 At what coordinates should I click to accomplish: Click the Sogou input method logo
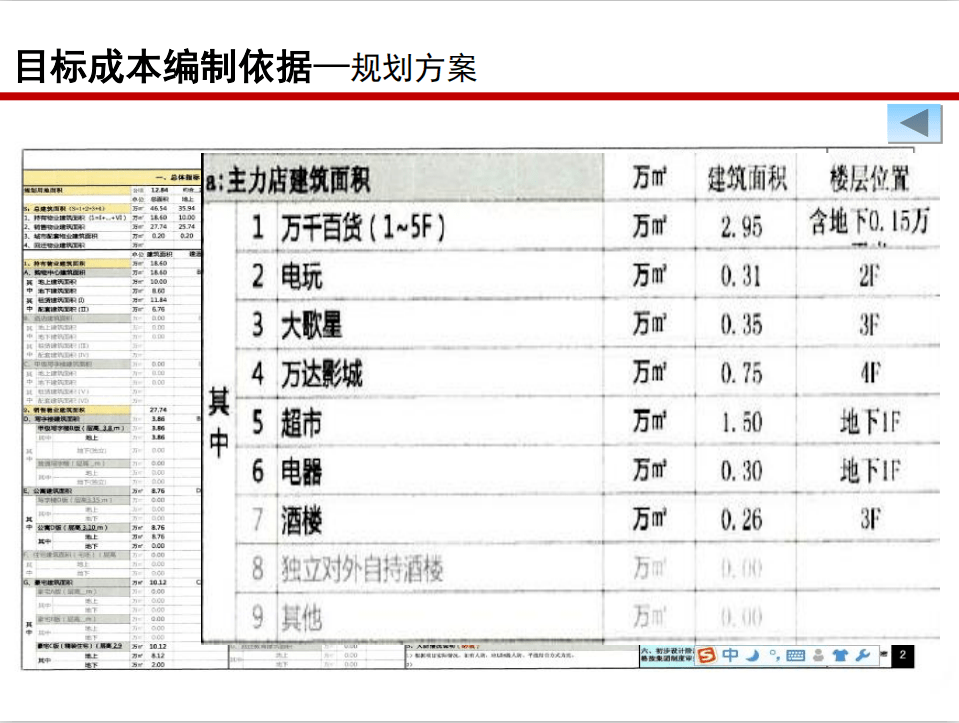pos(708,656)
